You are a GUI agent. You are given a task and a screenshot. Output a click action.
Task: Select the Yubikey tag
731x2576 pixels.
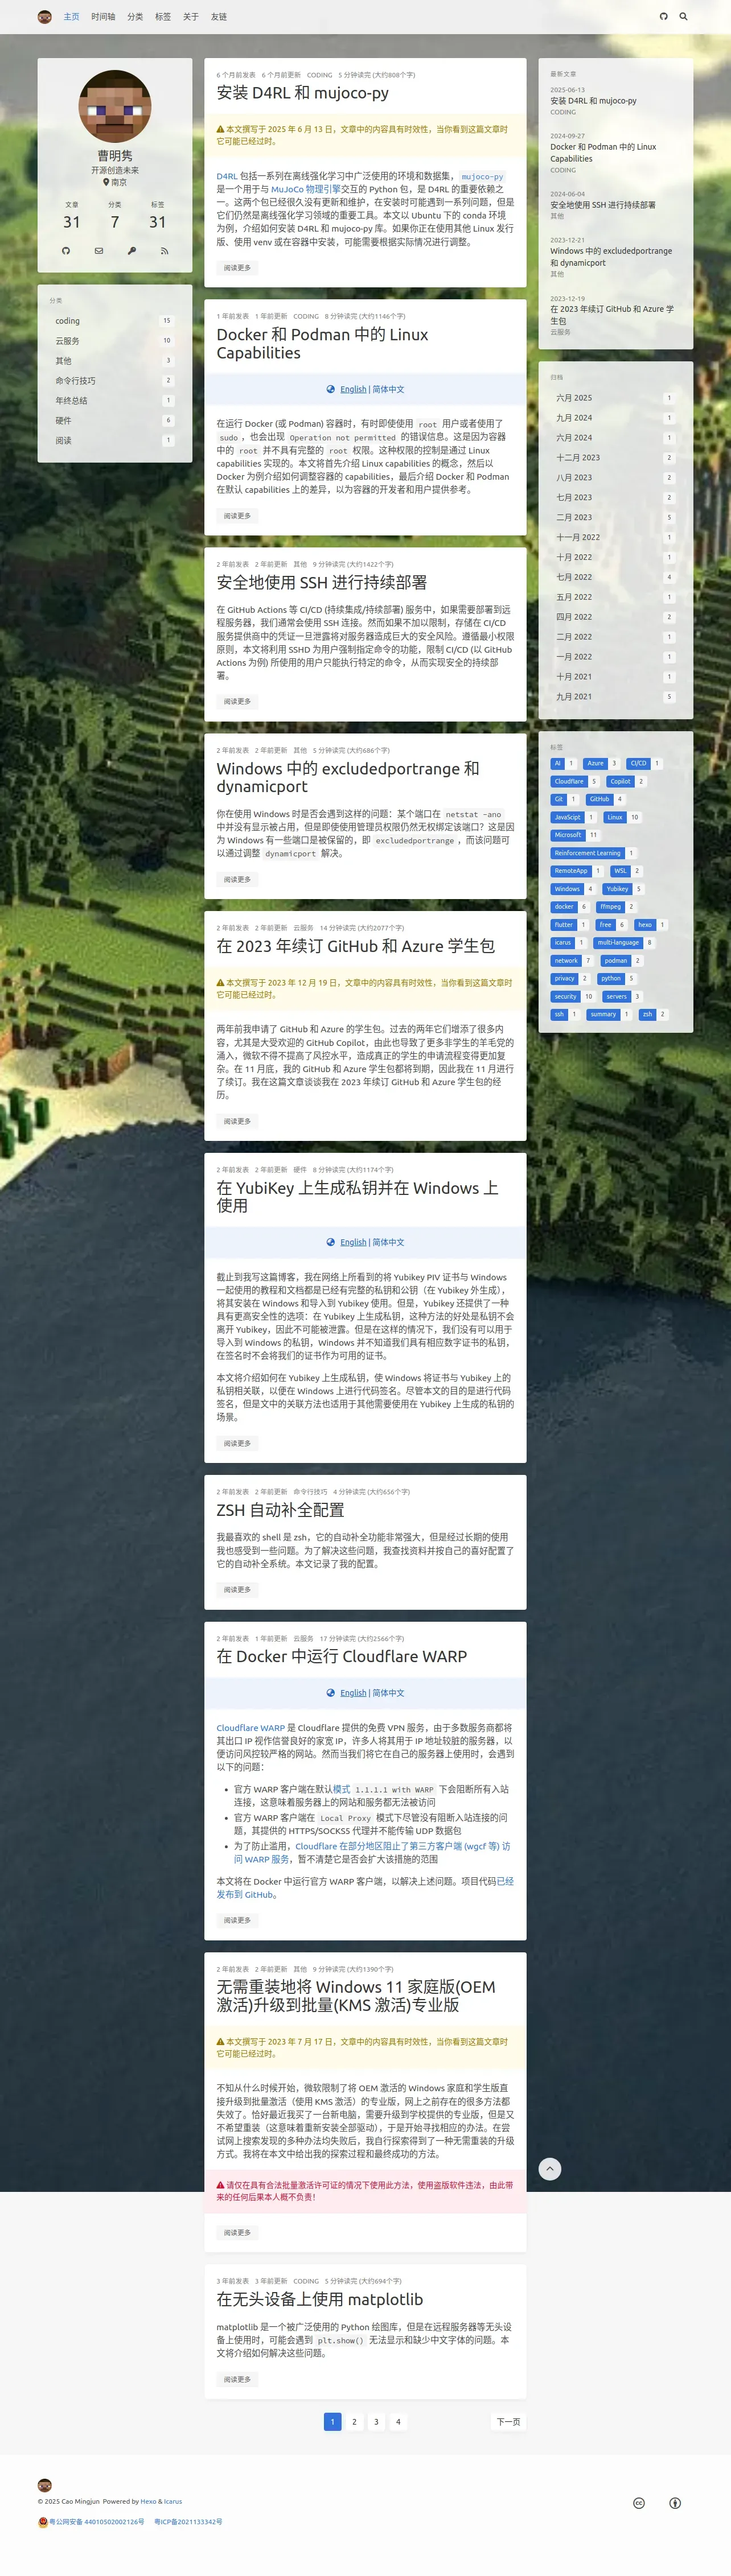click(625, 889)
